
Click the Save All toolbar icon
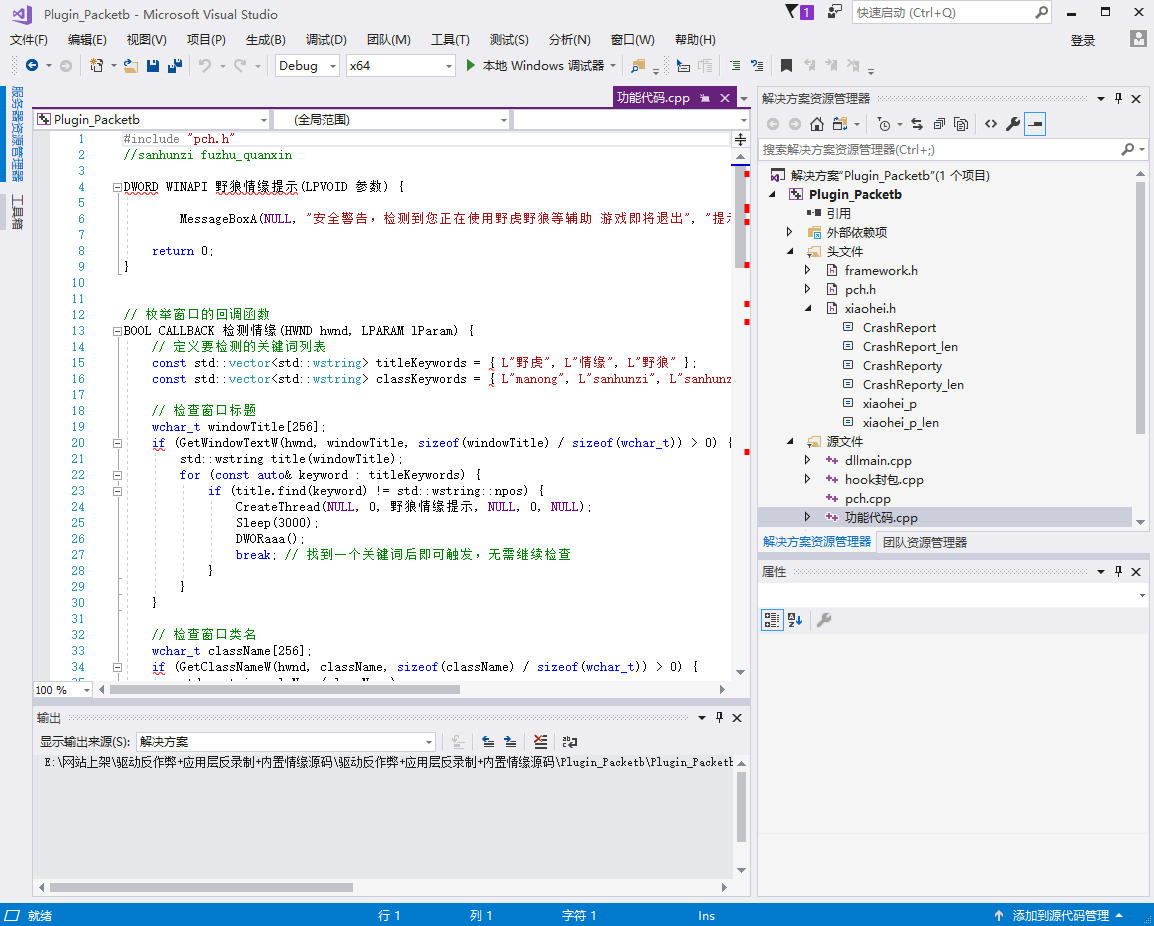coord(175,66)
